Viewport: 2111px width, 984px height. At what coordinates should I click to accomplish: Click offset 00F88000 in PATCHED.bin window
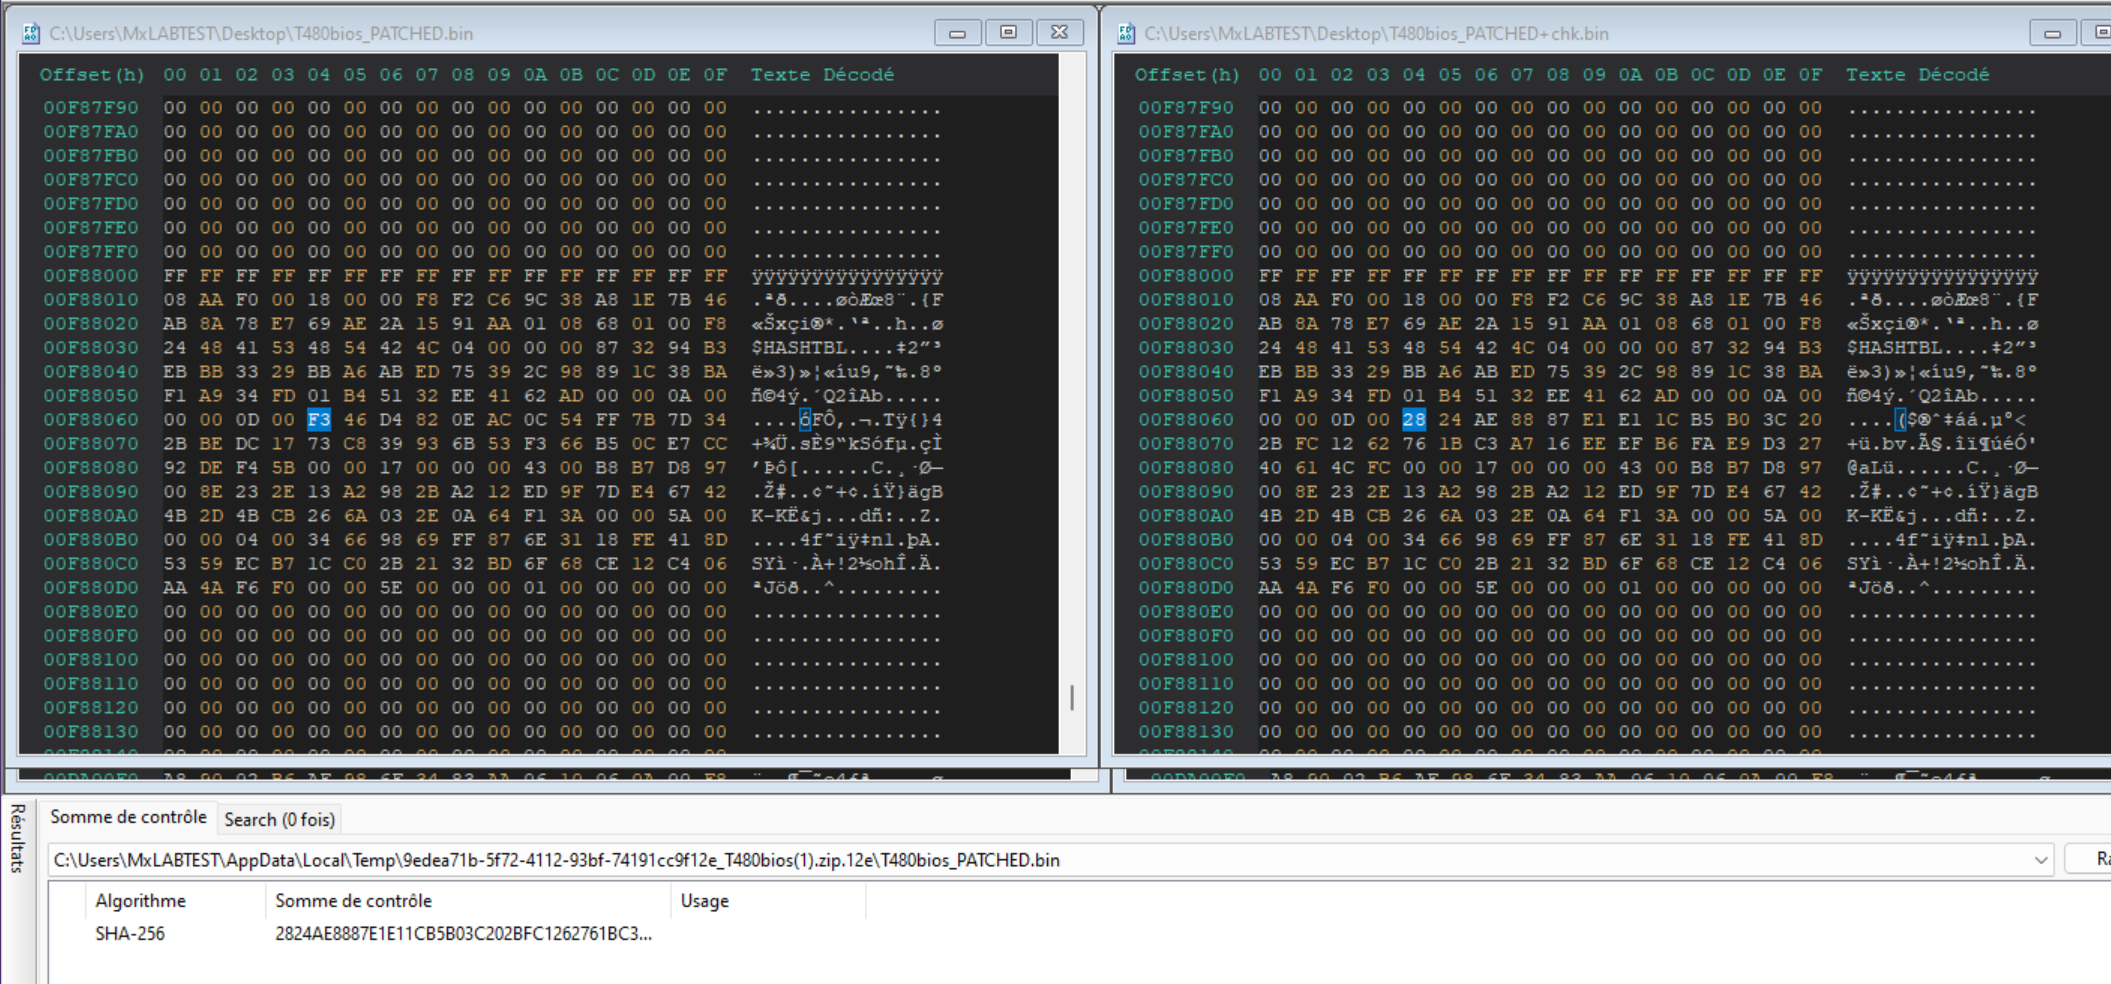[91, 276]
